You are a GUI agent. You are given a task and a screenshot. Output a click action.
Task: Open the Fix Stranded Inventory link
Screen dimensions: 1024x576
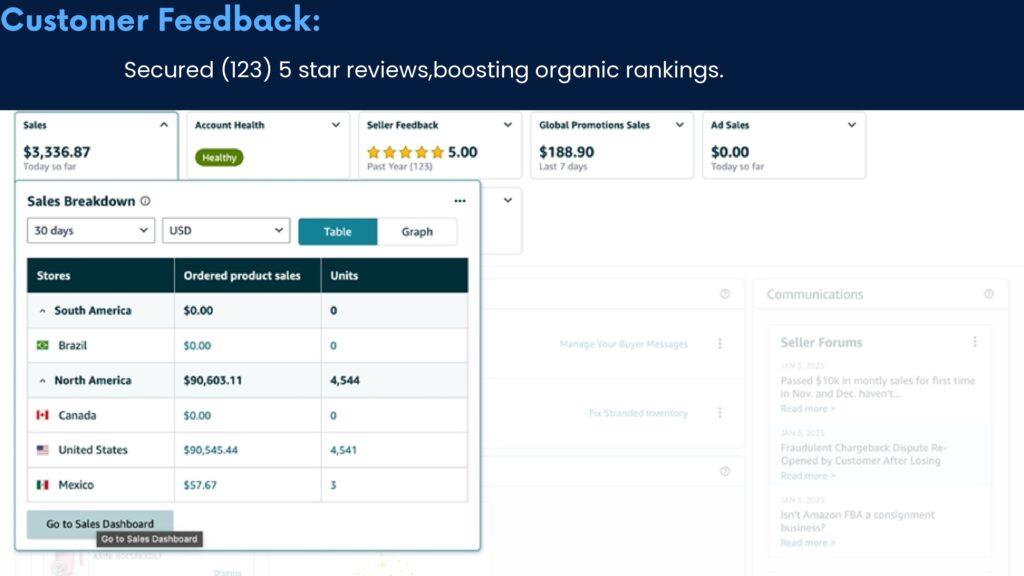point(638,413)
